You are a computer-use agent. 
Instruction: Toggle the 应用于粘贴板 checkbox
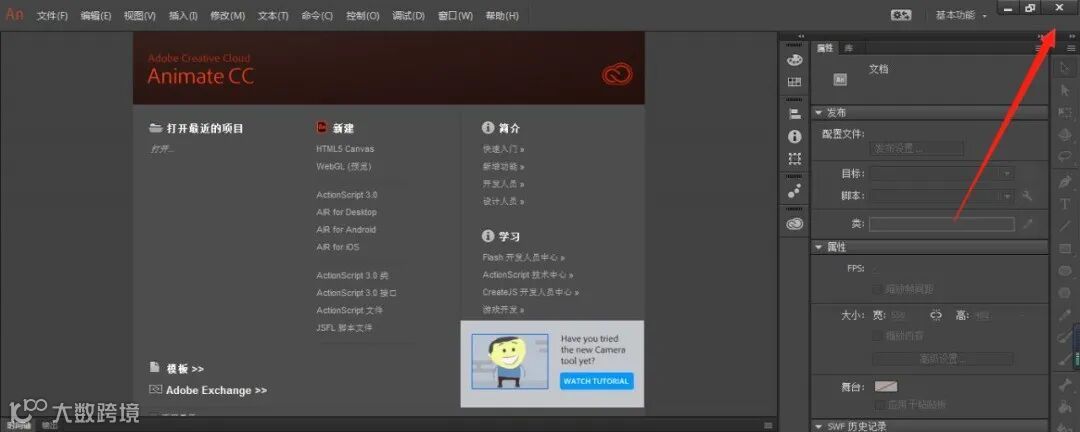[879, 404]
